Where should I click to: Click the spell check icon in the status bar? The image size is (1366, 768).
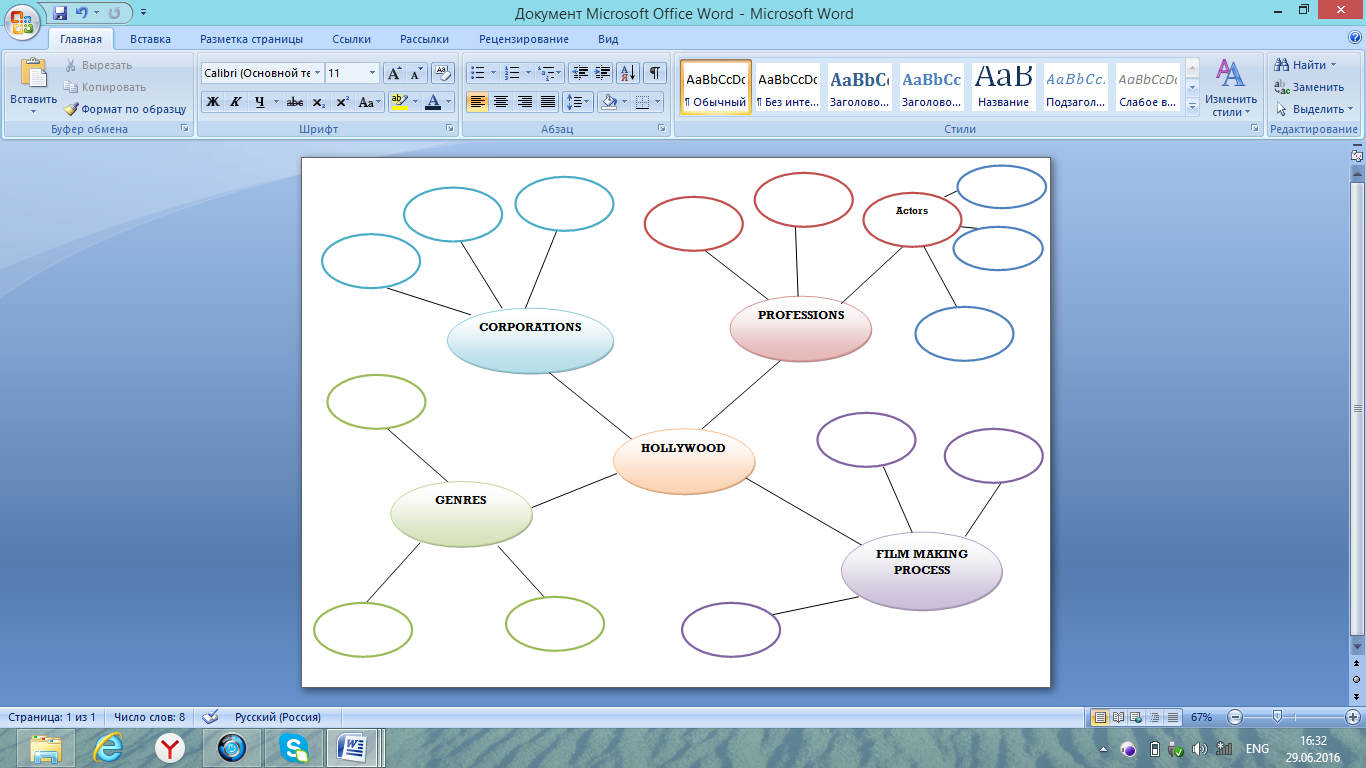point(210,717)
